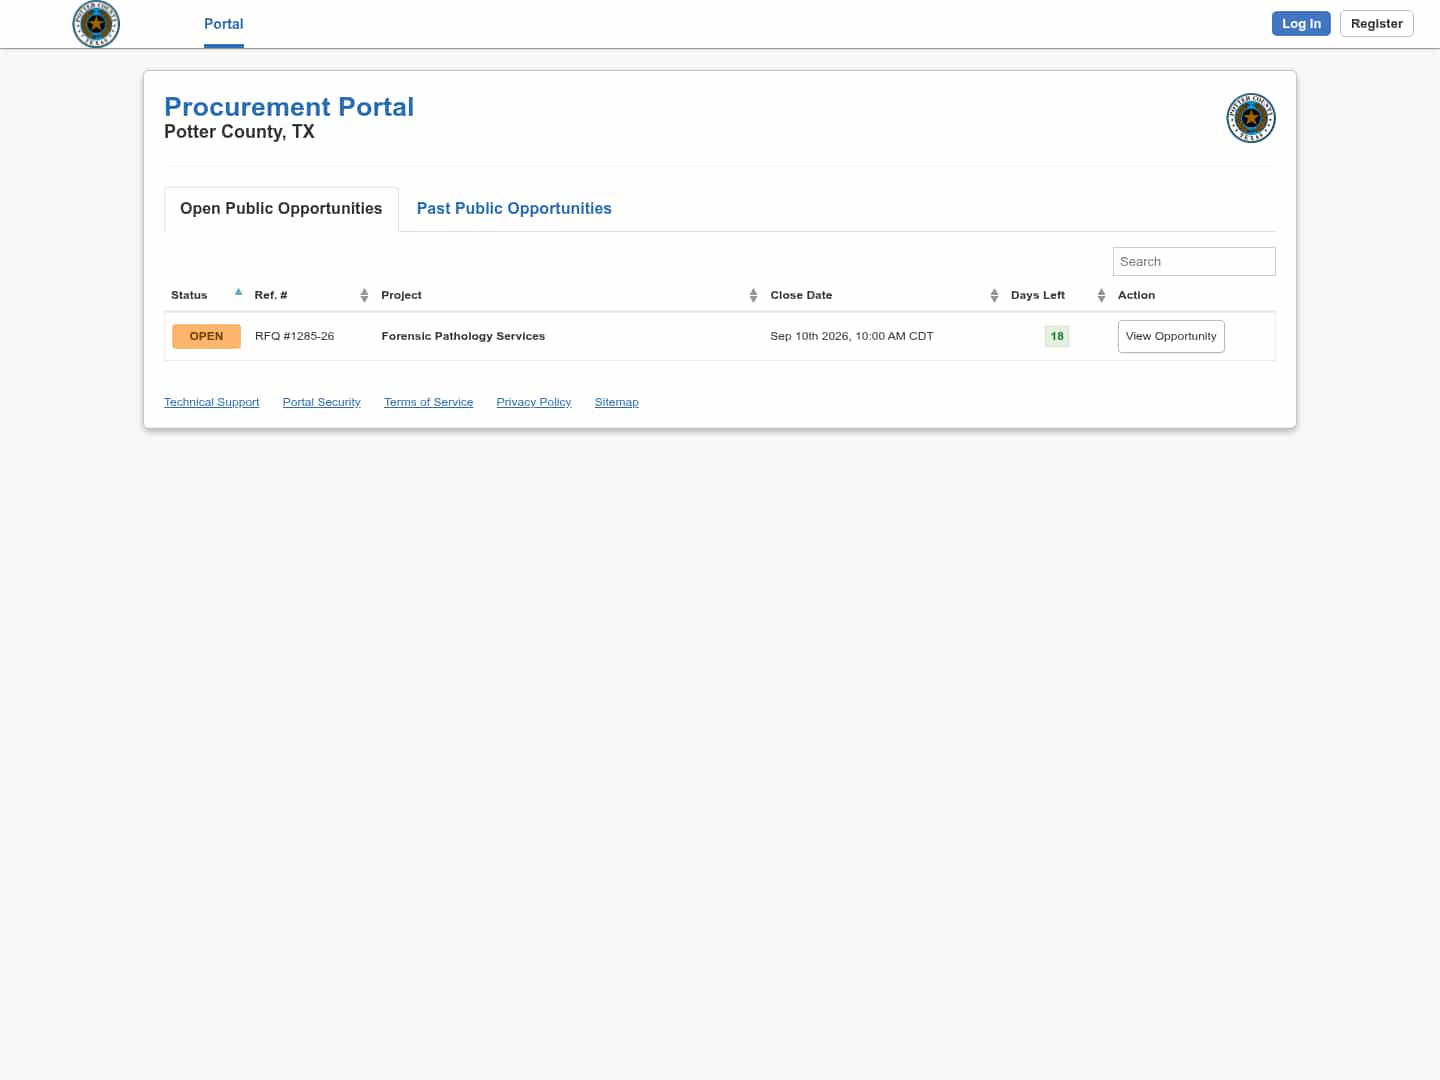
Task: Click the Potter County seal logo in header
Action: point(96,24)
